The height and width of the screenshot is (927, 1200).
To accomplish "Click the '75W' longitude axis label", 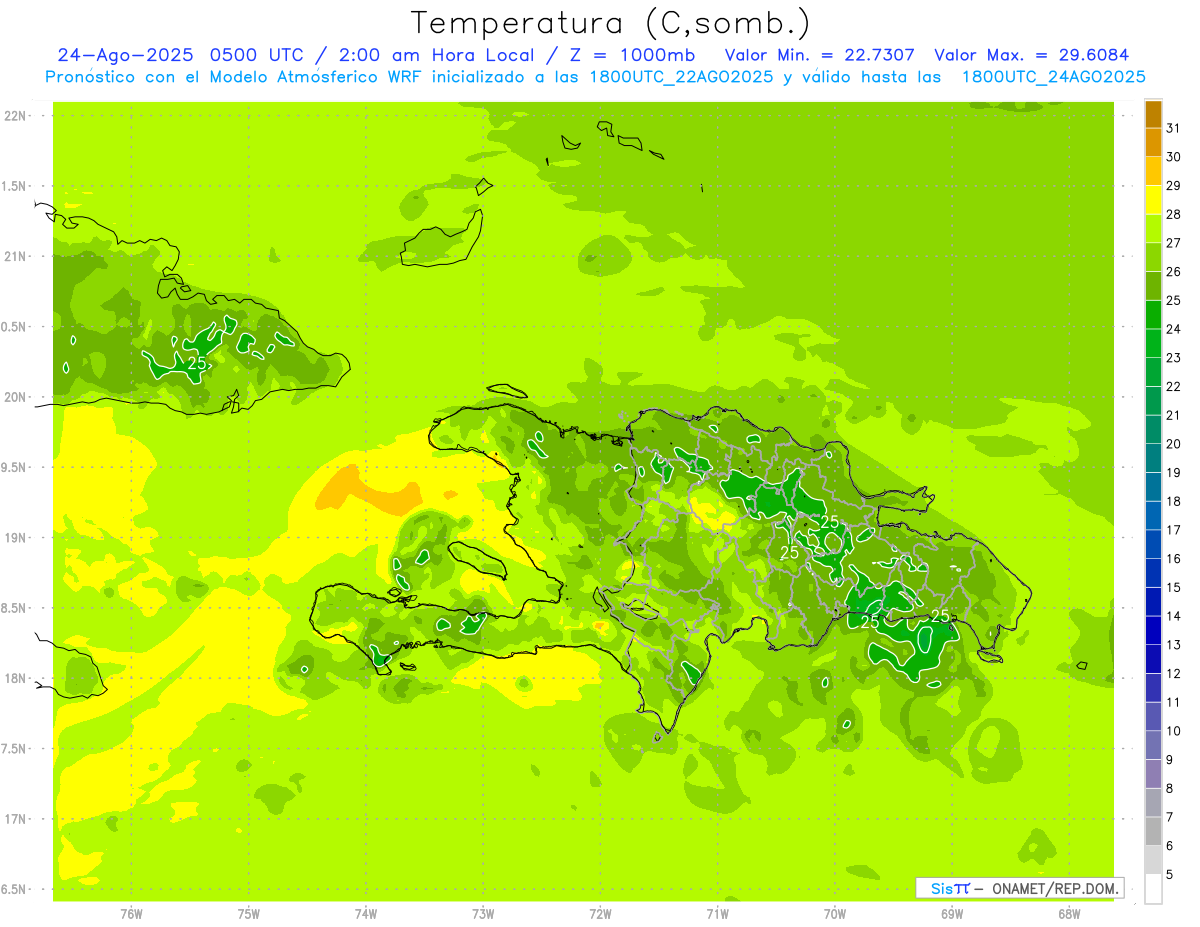I will click(249, 914).
